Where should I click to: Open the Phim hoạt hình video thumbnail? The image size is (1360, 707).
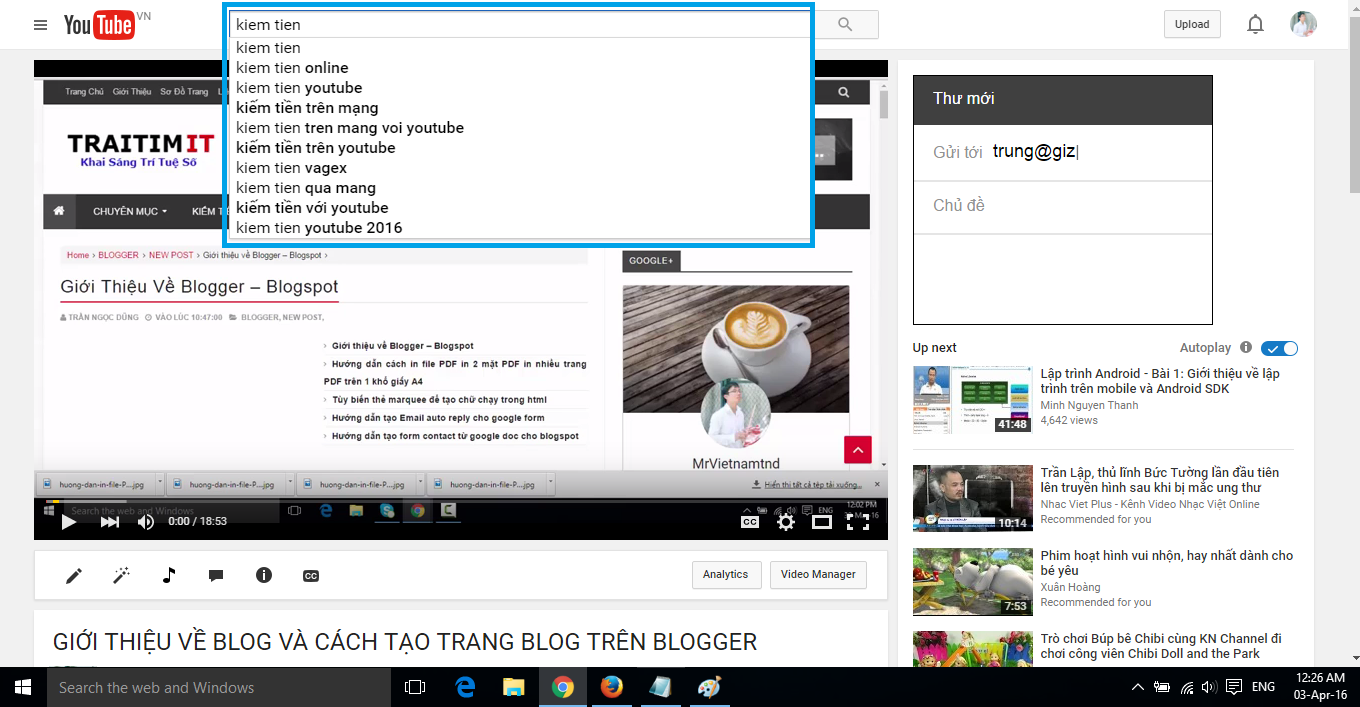(x=972, y=581)
